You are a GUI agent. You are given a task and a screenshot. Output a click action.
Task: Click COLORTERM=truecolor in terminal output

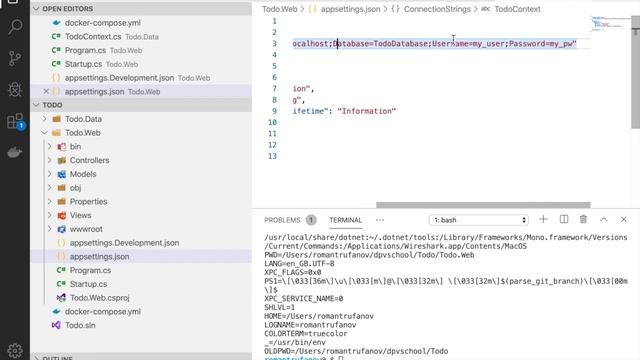pos(306,334)
